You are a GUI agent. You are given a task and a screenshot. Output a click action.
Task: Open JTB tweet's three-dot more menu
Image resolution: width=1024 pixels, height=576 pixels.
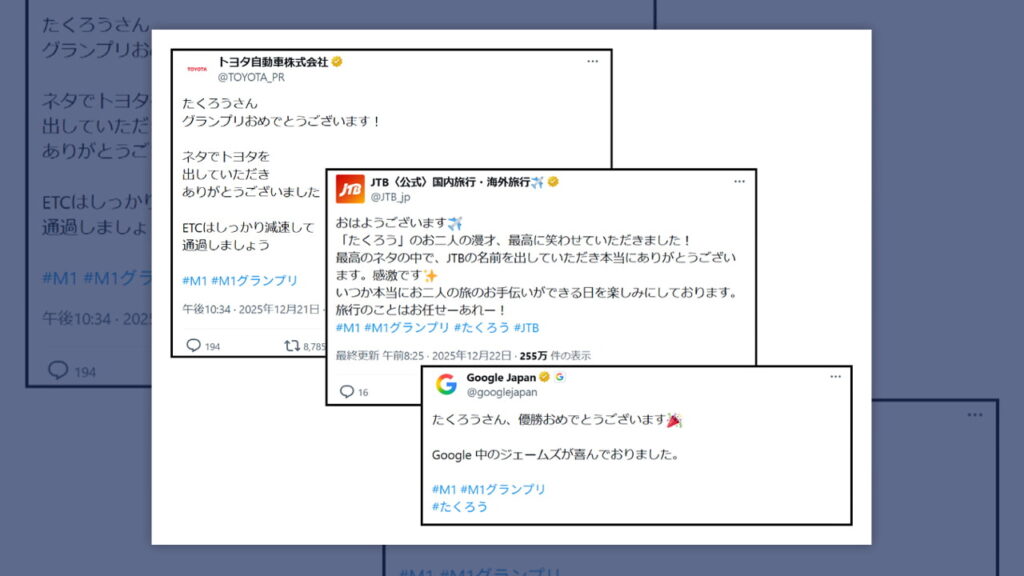coord(739,182)
